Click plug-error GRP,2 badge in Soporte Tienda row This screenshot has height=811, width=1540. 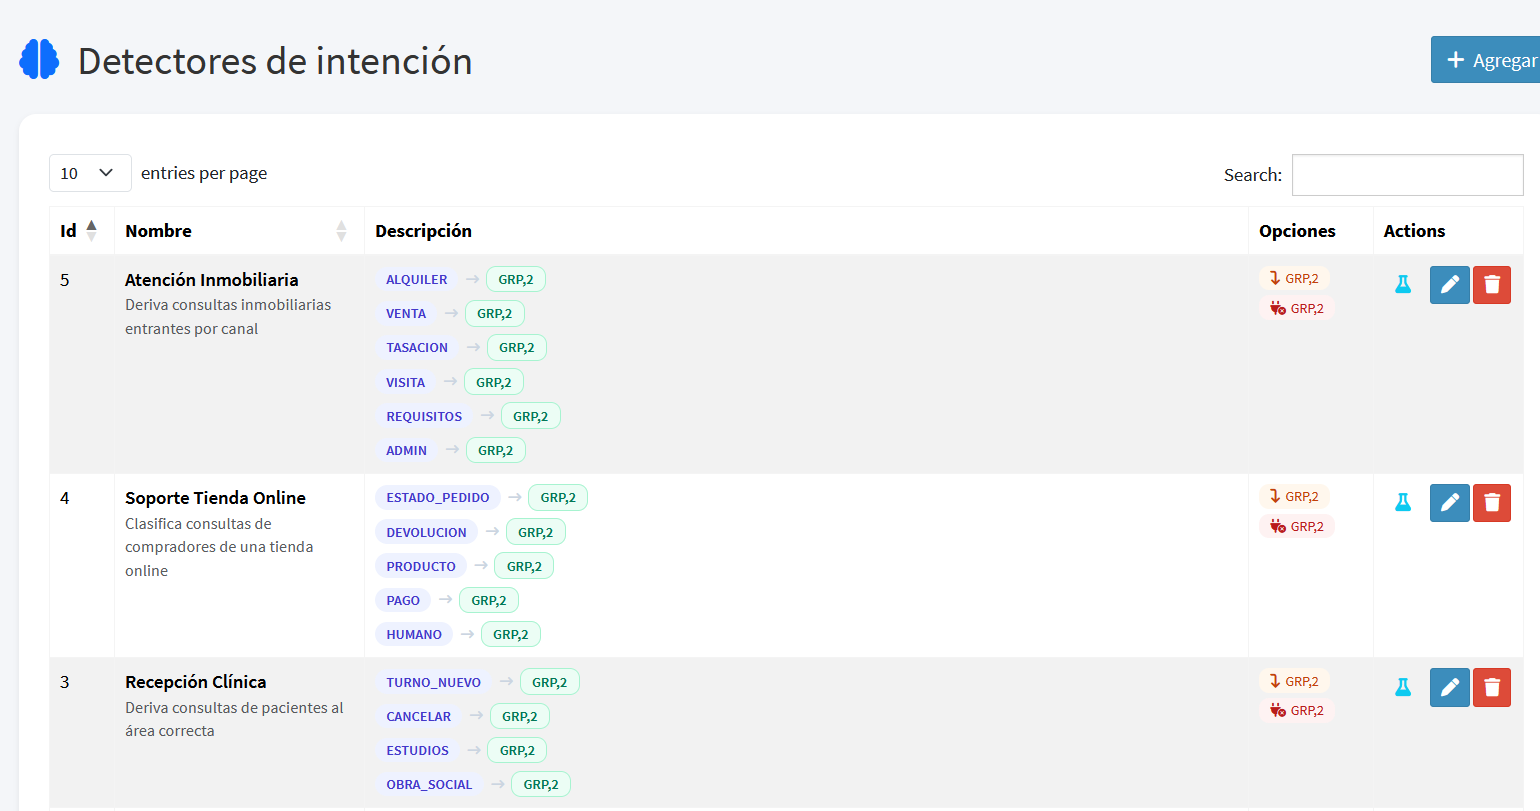1297,526
